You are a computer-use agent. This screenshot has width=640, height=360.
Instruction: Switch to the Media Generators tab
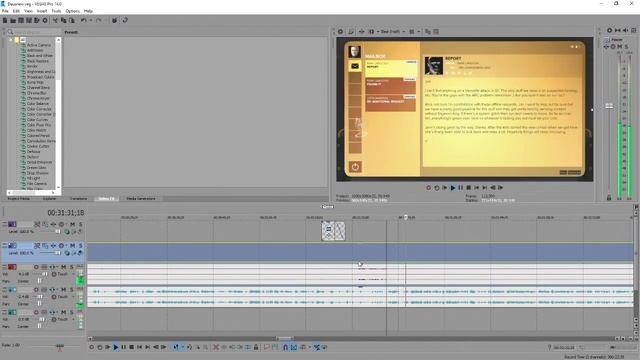pyautogui.click(x=140, y=199)
